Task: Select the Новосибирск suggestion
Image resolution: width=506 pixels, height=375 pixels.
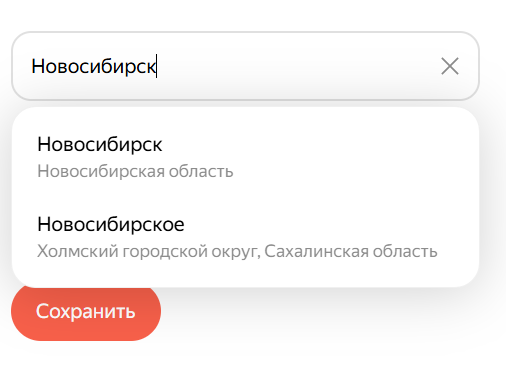Action: (245, 157)
